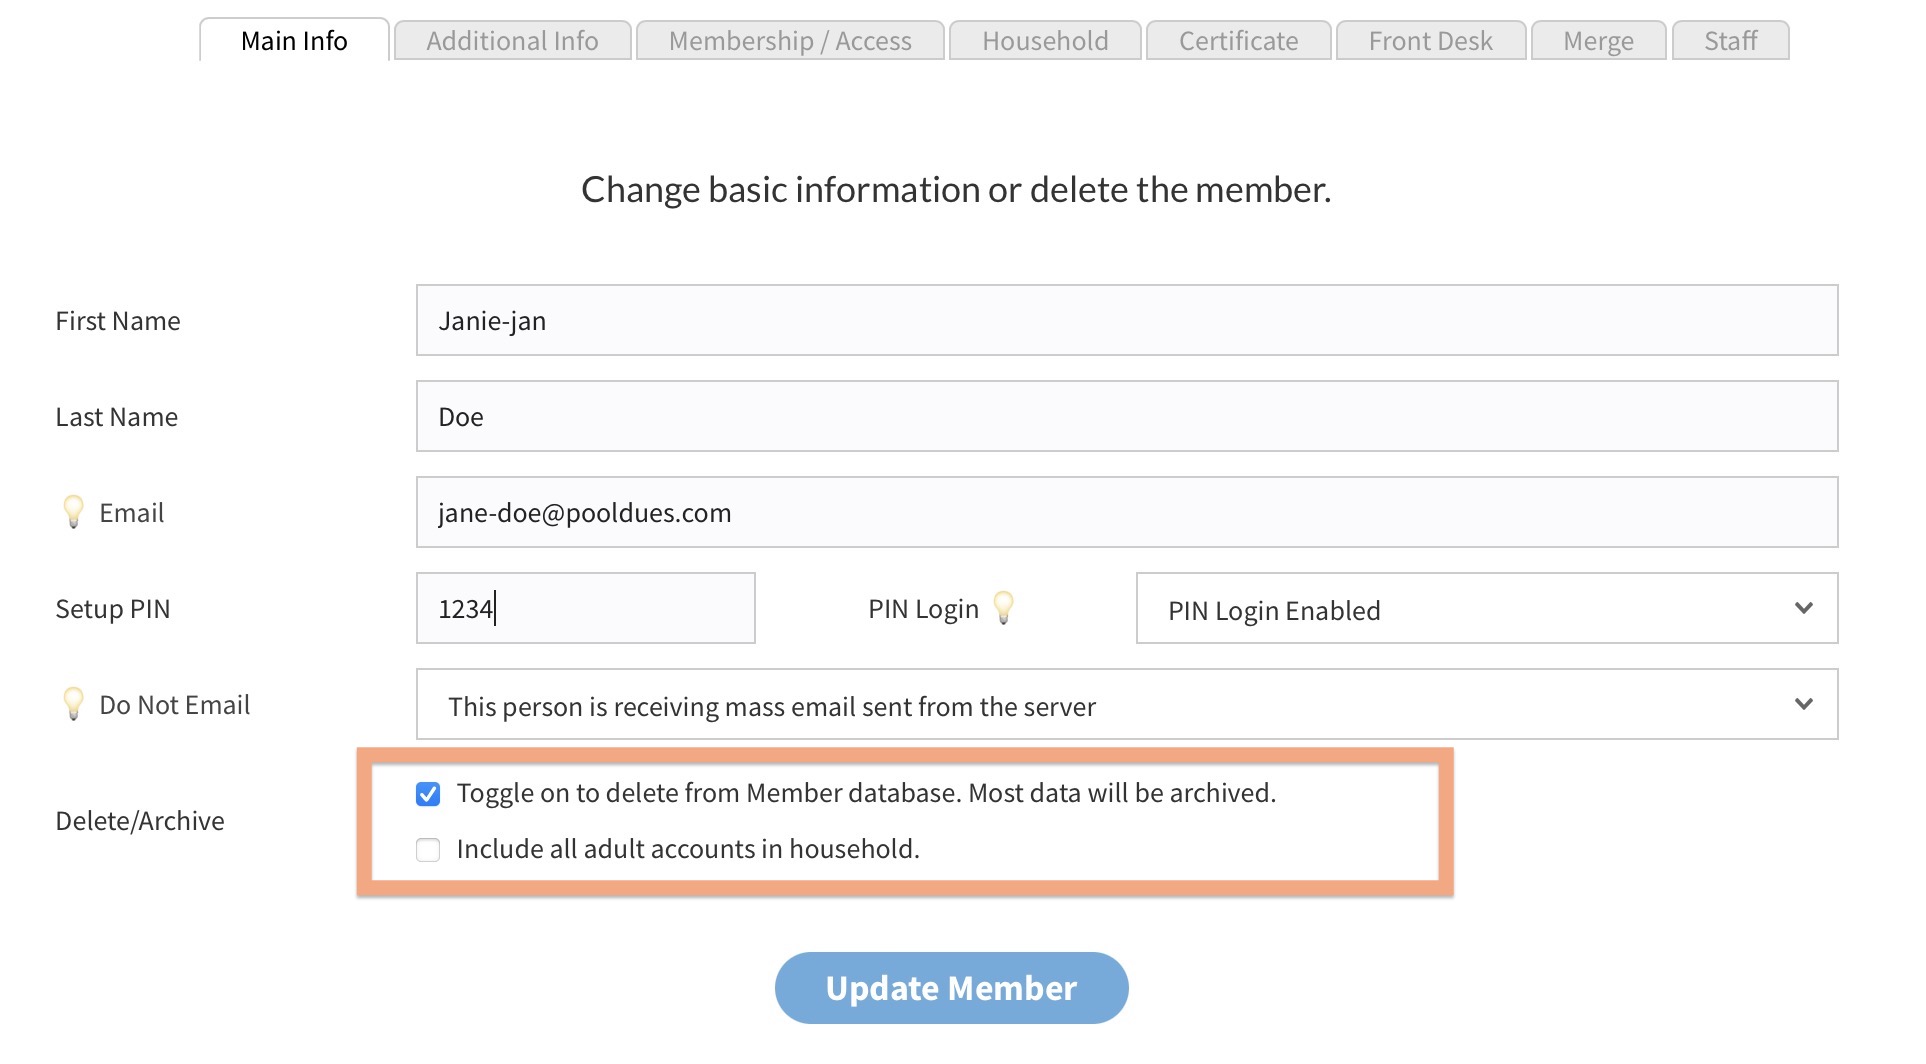This screenshot has height=1064, width=1926.
Task: Switch to the Merge tab
Action: click(x=1597, y=41)
